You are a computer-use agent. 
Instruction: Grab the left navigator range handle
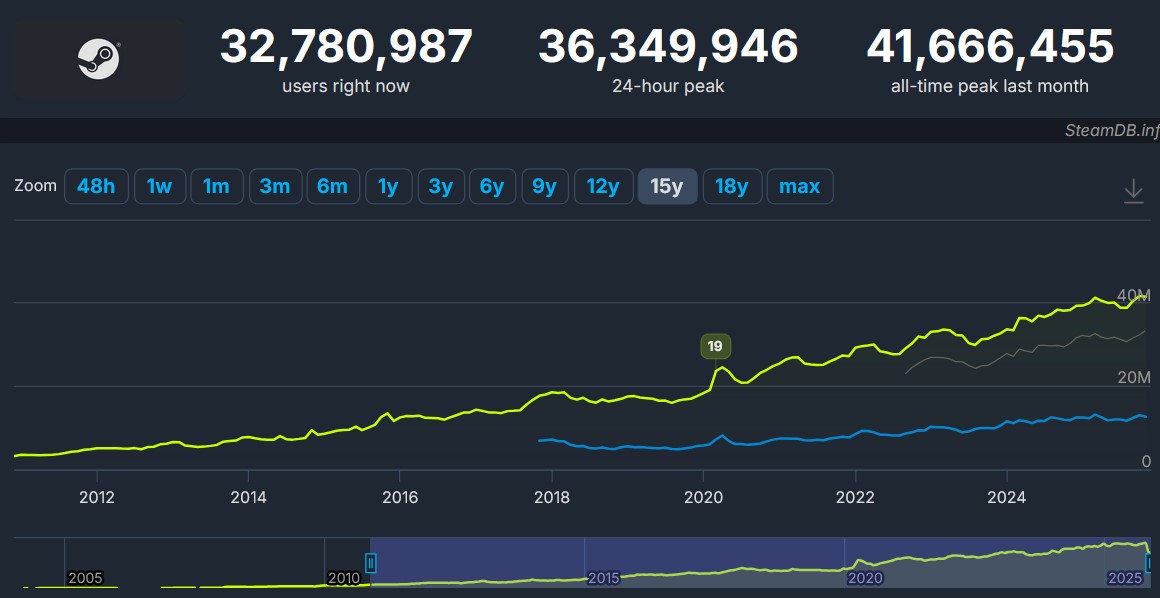(x=371, y=564)
